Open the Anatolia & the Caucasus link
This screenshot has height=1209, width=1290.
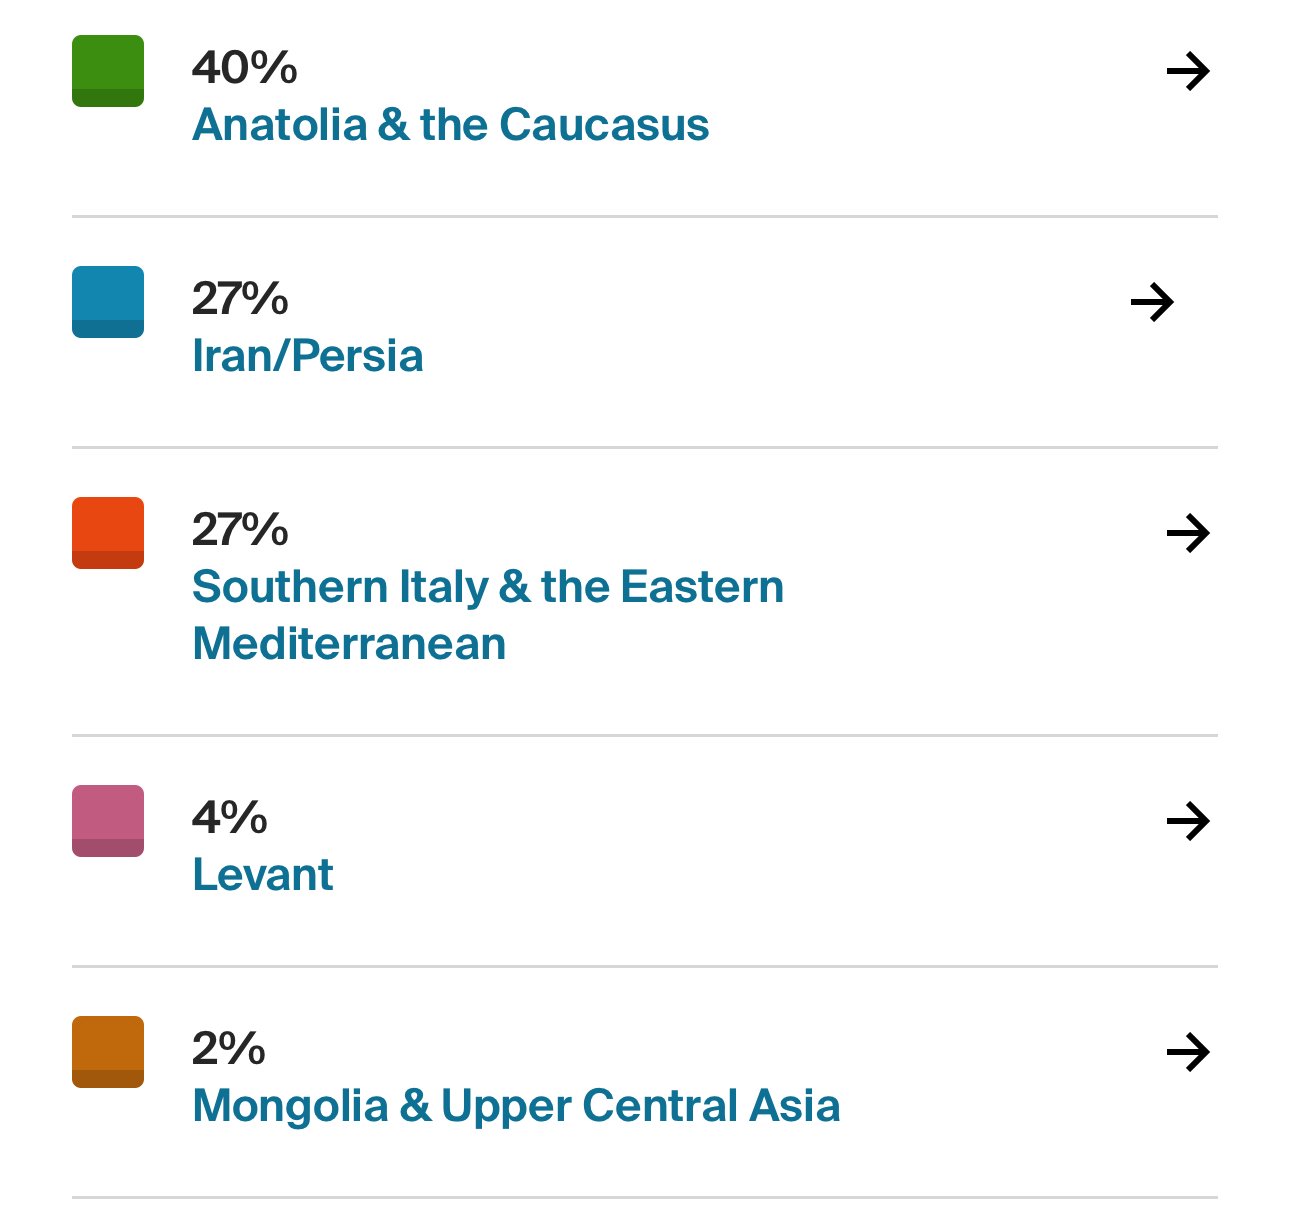point(451,125)
